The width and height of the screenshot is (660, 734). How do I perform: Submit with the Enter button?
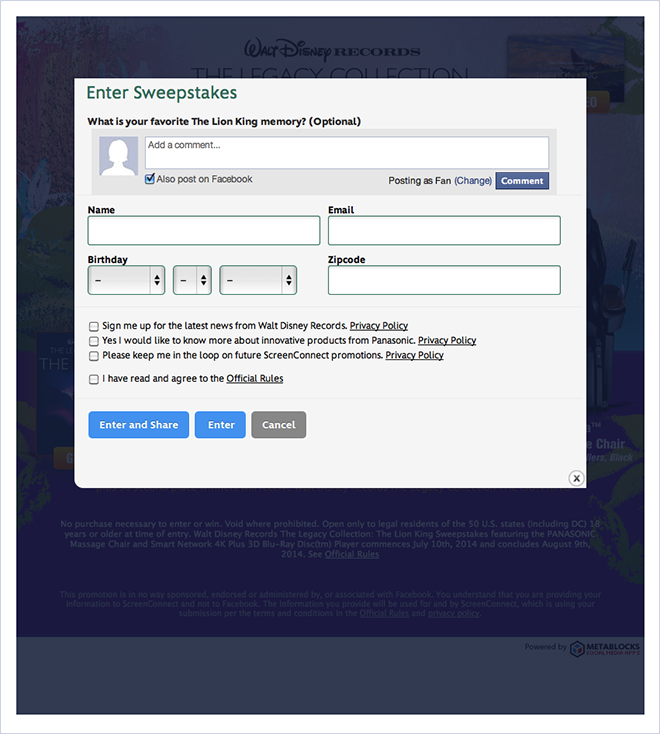point(220,425)
